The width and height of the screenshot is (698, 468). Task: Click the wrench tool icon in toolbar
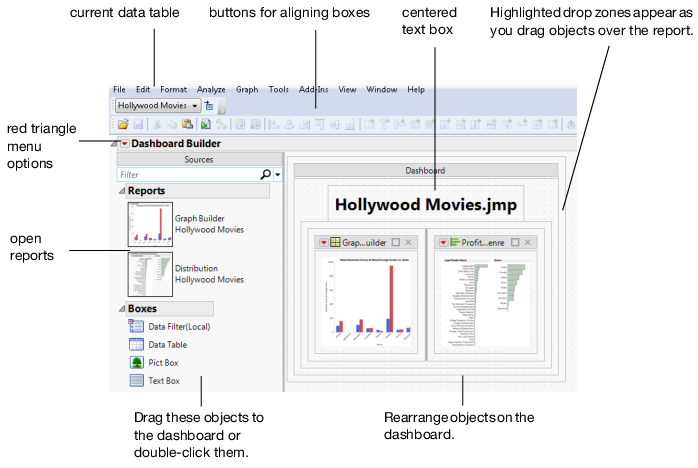221,124
